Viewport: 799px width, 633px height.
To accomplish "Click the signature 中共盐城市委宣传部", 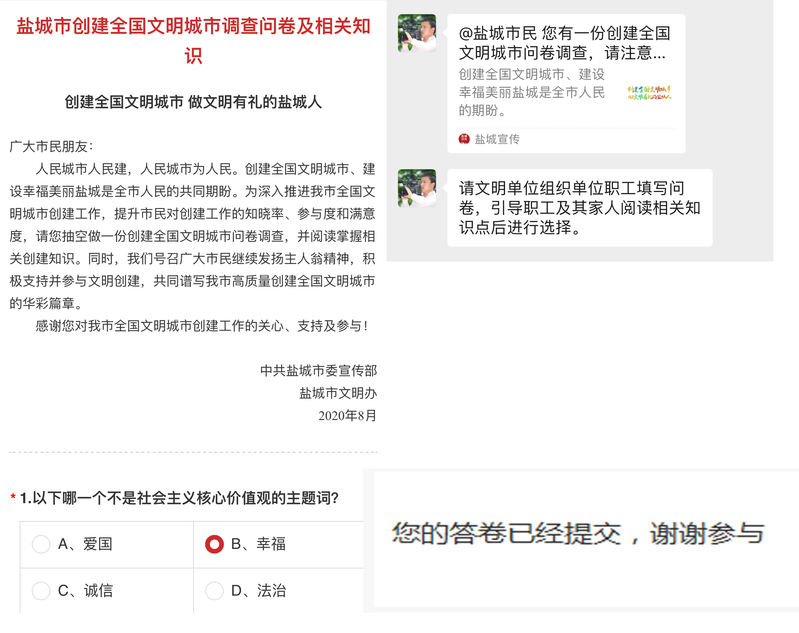I will [x=318, y=371].
